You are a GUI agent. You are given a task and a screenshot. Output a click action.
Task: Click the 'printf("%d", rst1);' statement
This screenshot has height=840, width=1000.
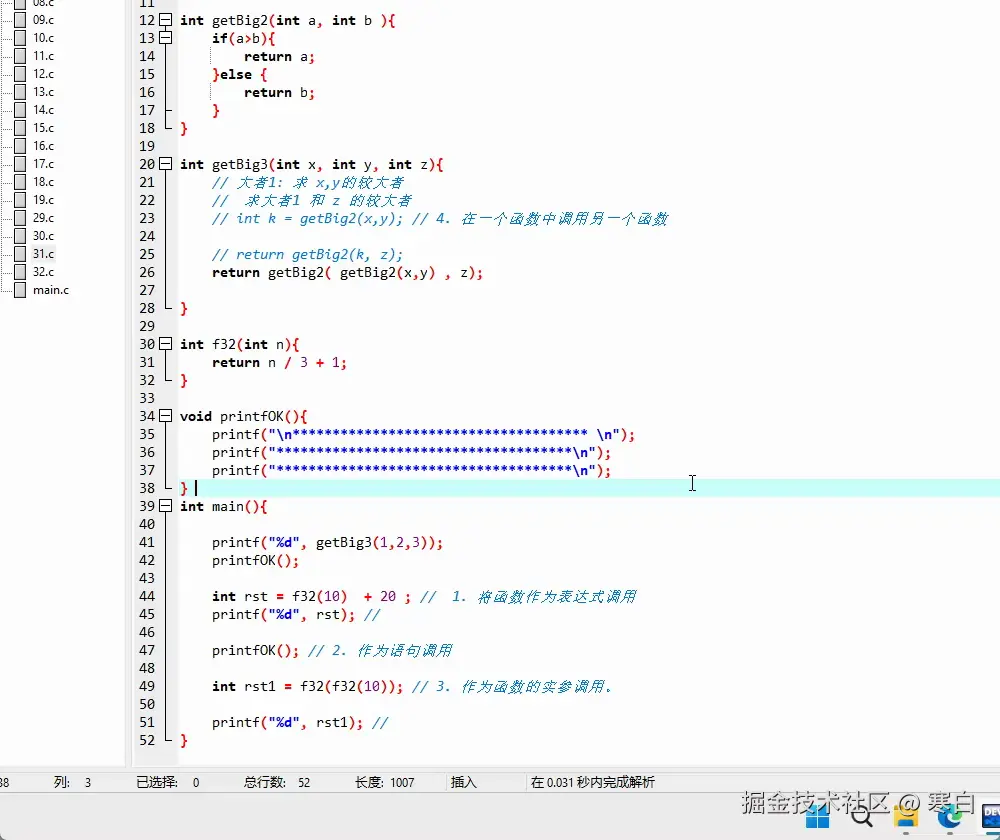tap(288, 723)
